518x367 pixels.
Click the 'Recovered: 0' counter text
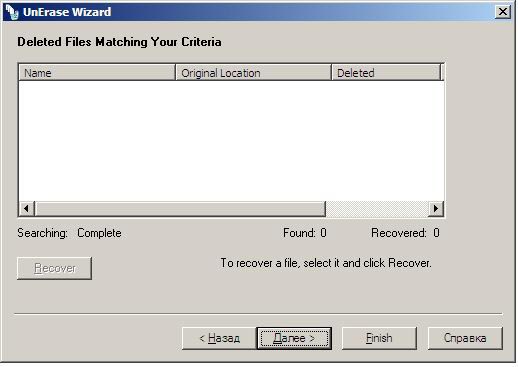pos(405,233)
